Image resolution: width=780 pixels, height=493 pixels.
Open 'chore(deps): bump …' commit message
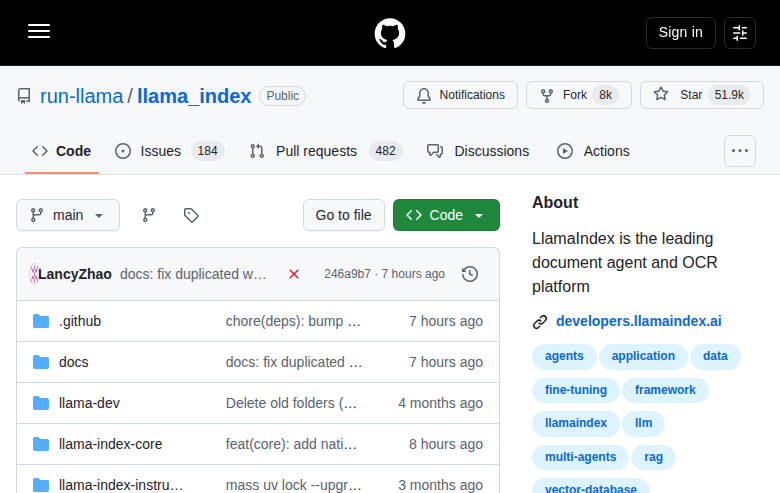pos(293,321)
